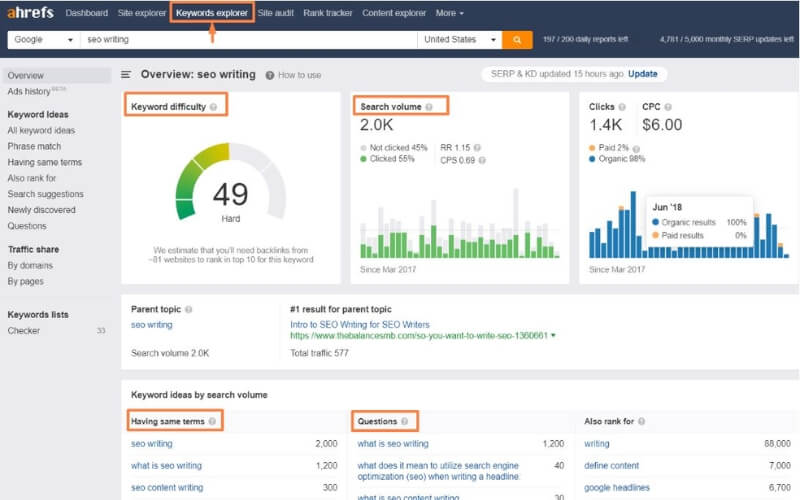Click help icon next to Search volume

(x=430, y=106)
